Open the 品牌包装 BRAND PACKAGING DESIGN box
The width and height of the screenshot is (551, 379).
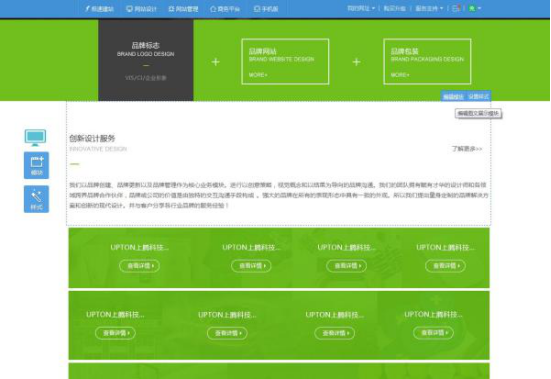[x=427, y=61]
